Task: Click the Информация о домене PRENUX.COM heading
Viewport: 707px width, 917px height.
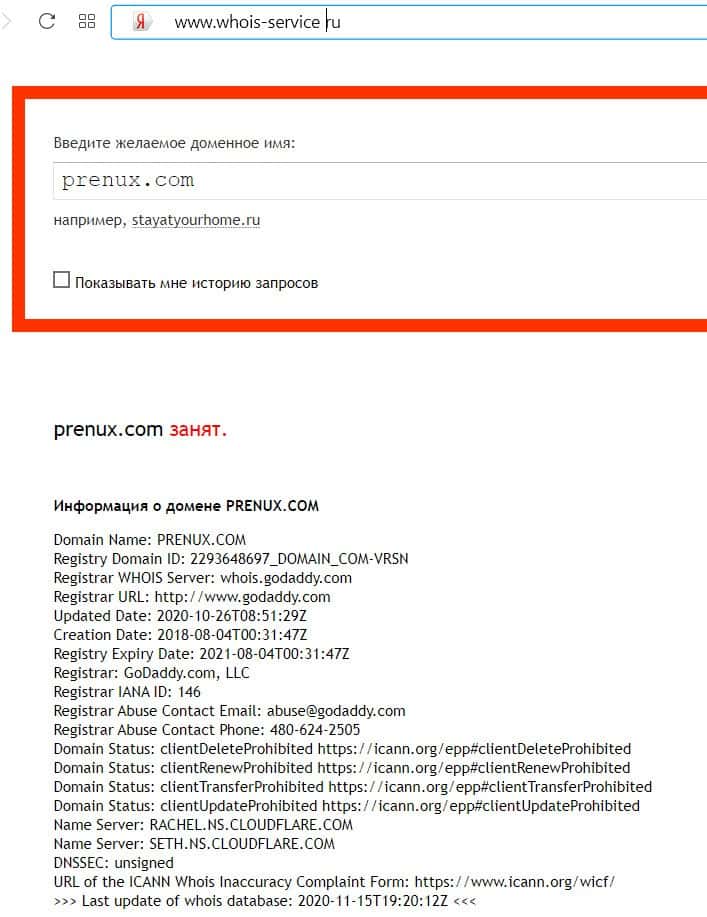Action: tap(186, 506)
